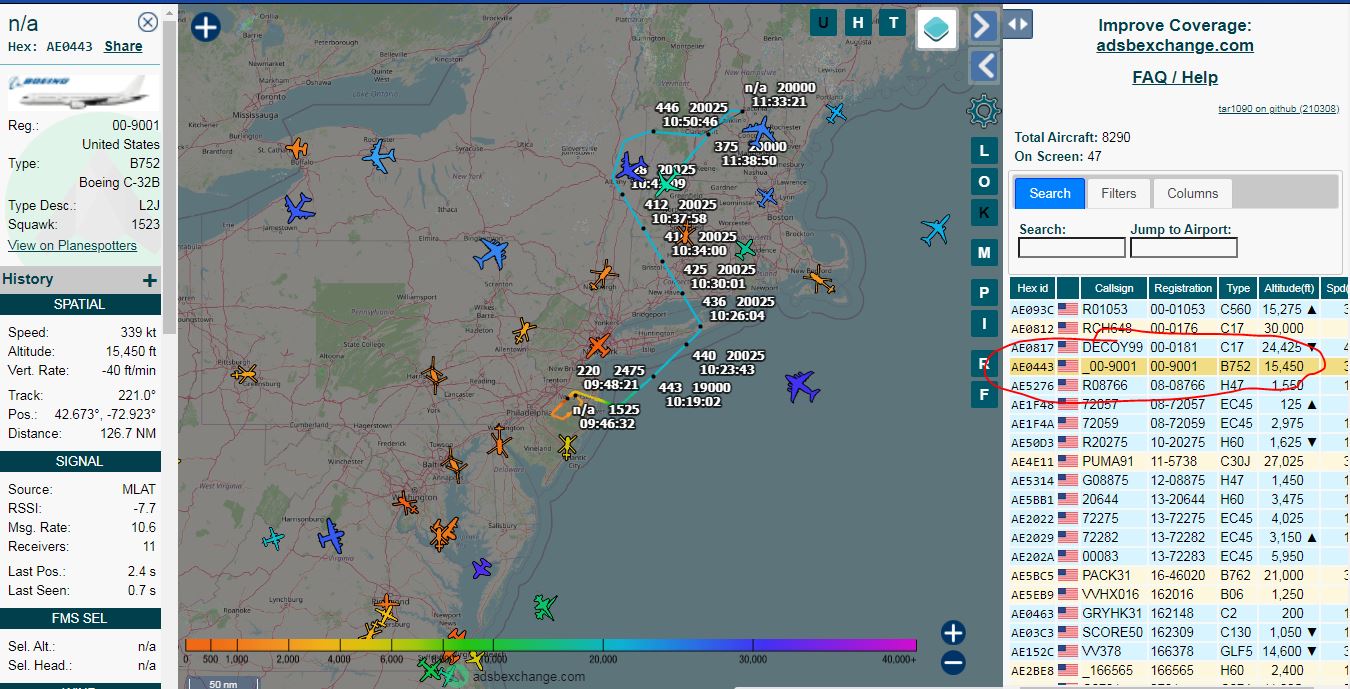Image resolution: width=1350 pixels, height=689 pixels.
Task: Open the Columns tab
Action: (x=1193, y=193)
